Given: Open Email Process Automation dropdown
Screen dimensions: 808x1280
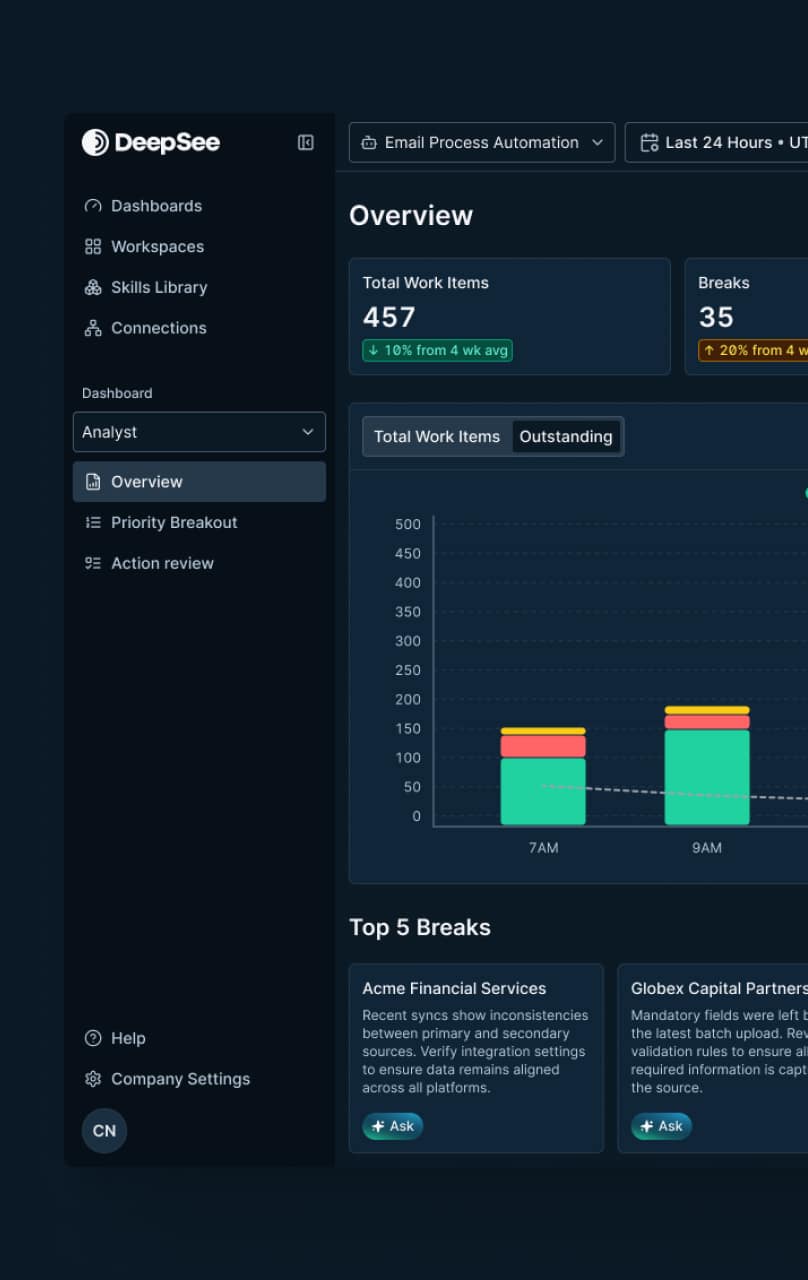Looking at the screenshot, I should 482,143.
